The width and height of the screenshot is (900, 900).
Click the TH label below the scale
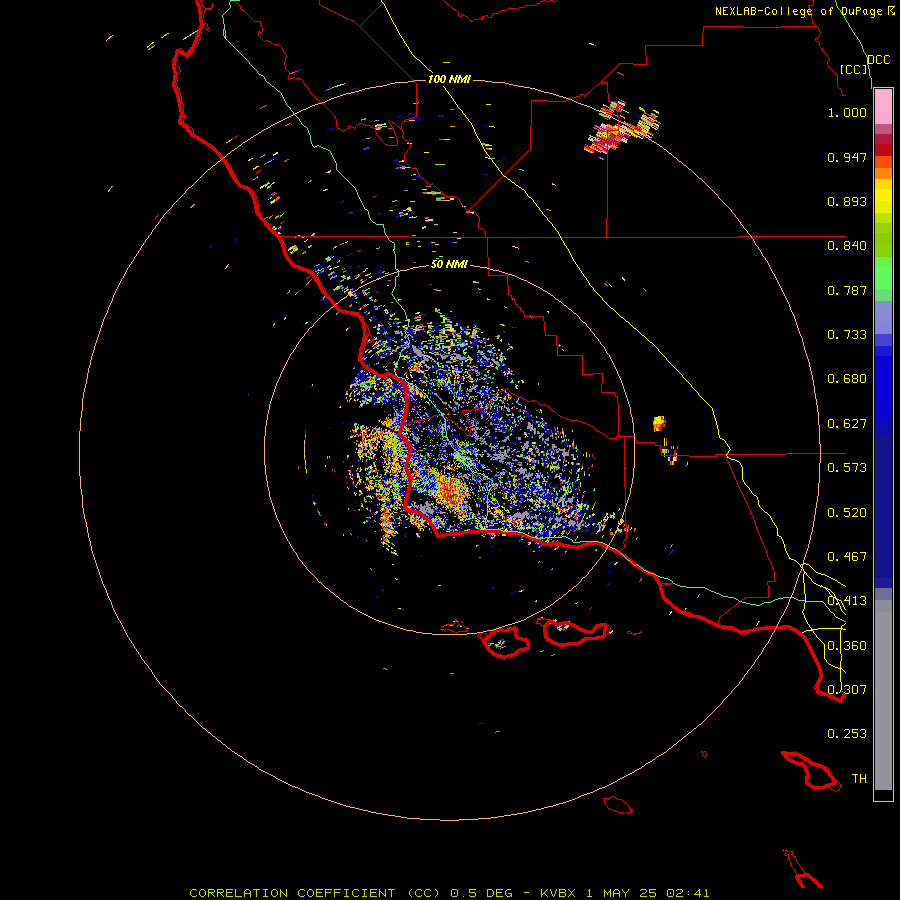[x=859, y=779]
